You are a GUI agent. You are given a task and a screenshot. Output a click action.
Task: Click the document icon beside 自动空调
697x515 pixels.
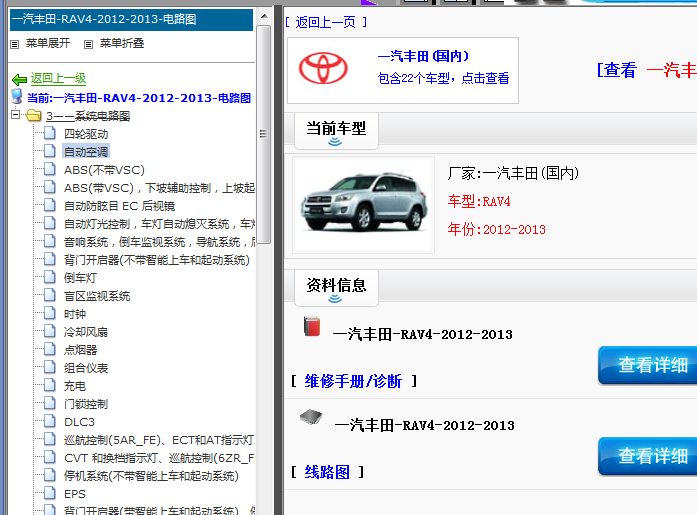coord(50,151)
